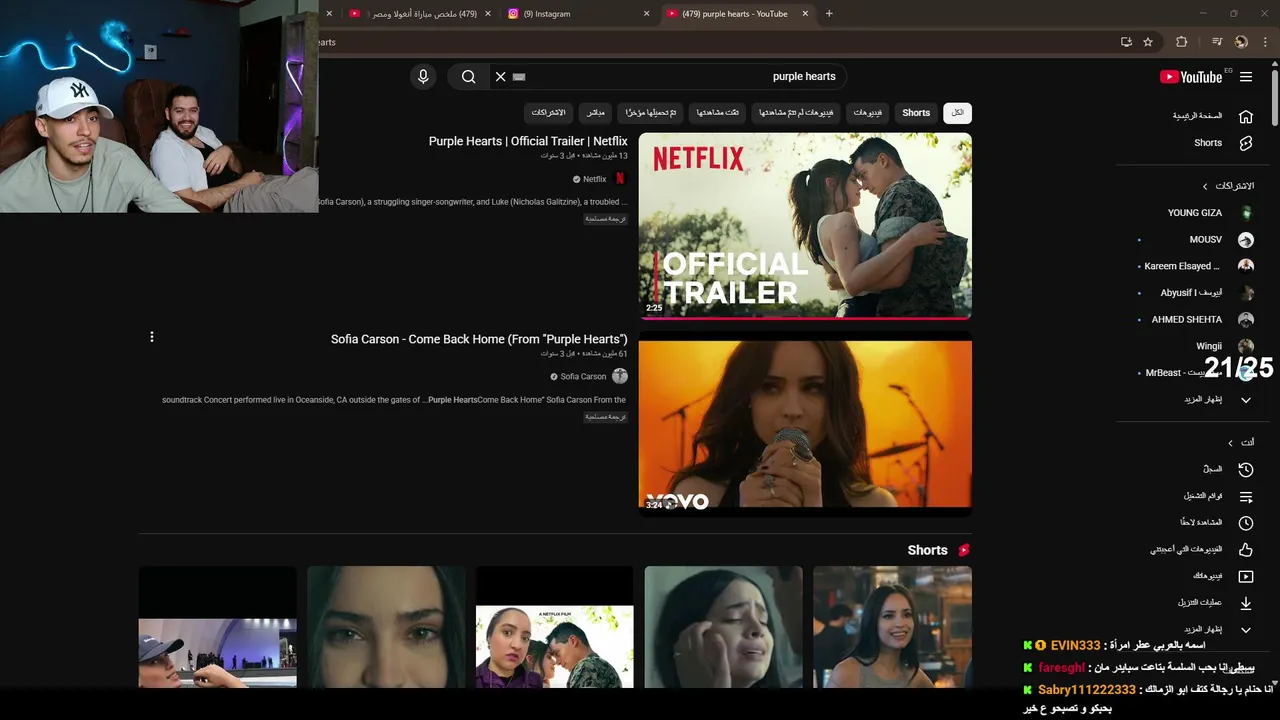Click the bookmark star in address bar

click(x=1148, y=42)
